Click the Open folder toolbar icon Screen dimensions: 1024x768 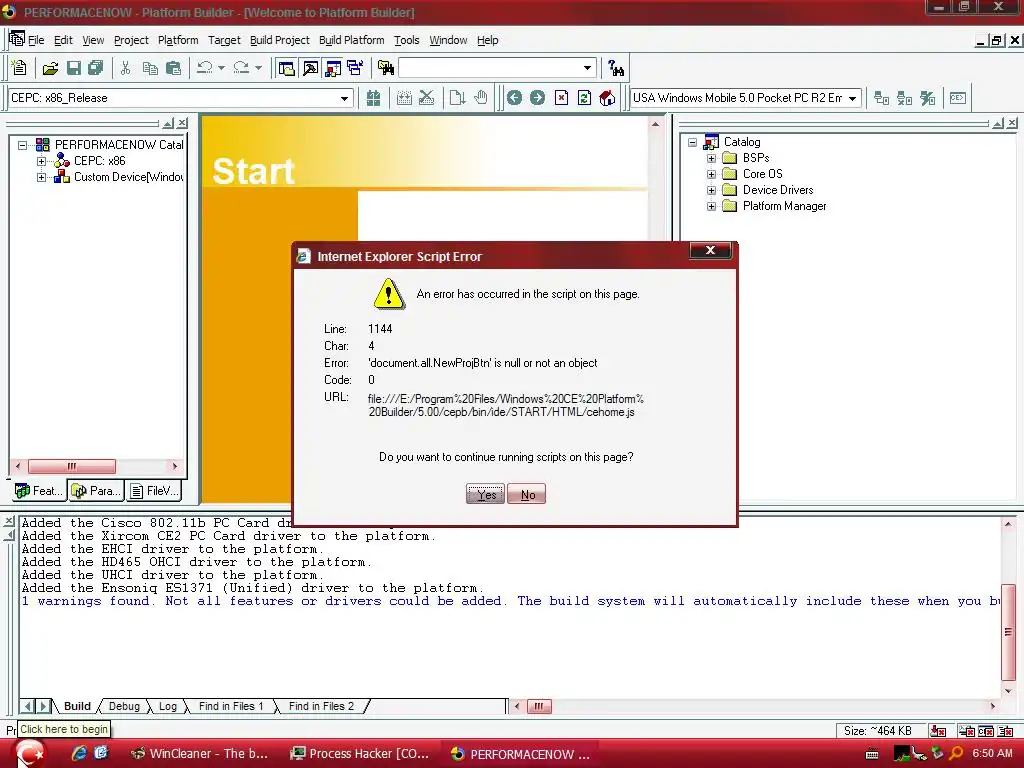coord(50,68)
